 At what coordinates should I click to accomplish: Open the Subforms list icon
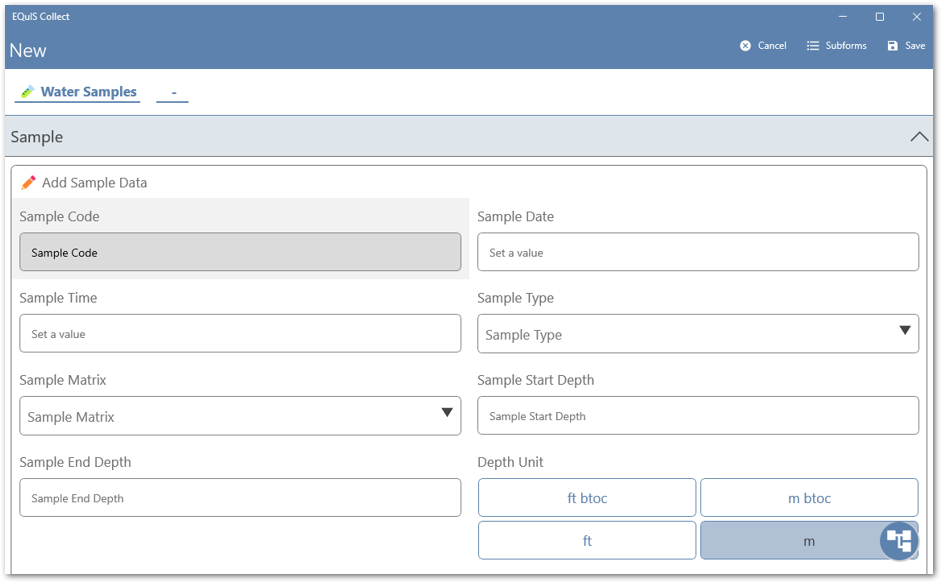point(812,45)
